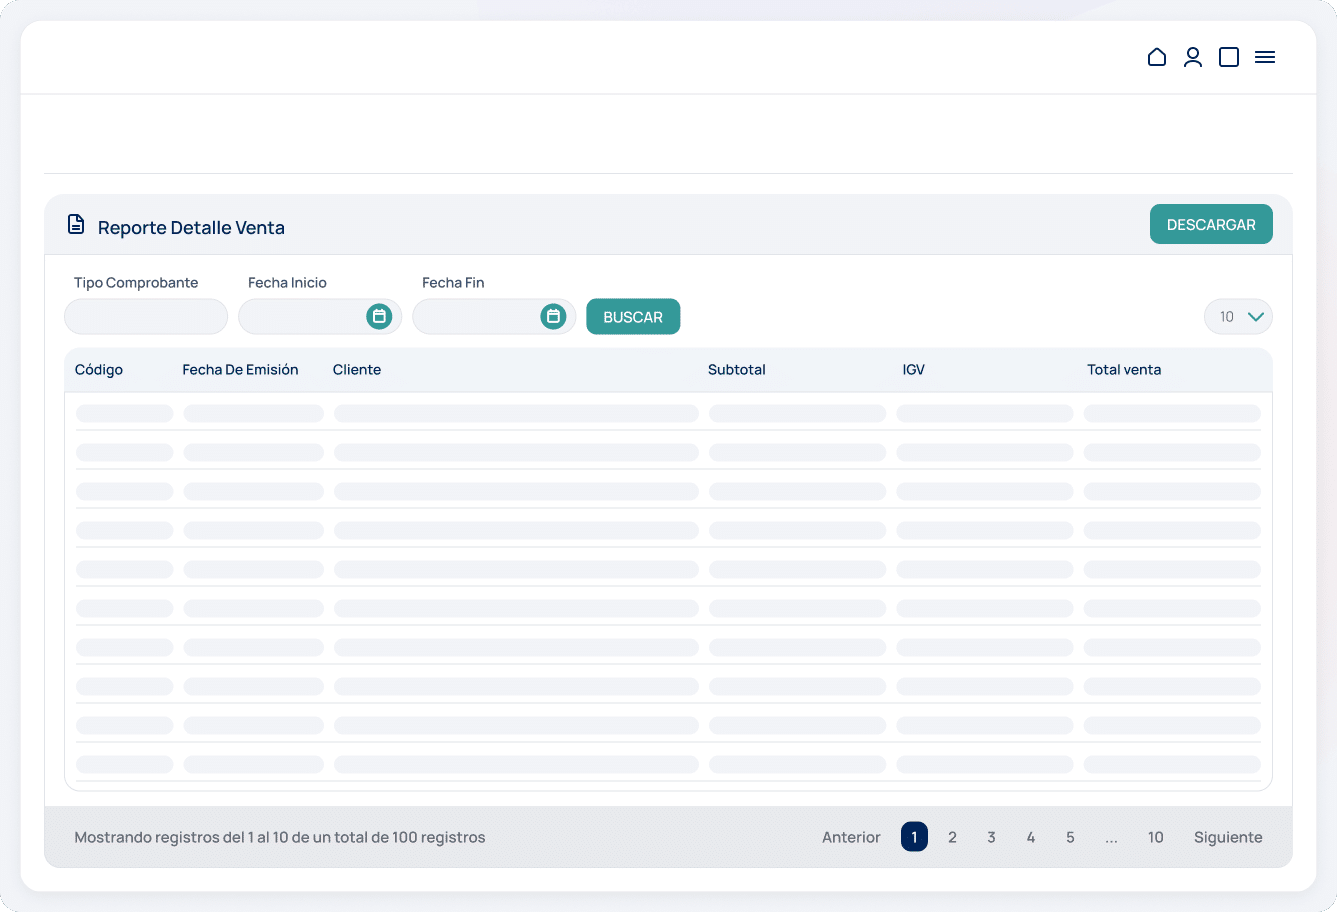Expand the rows-per-page dropdown showing 10
1337x916 pixels.
(x=1238, y=317)
